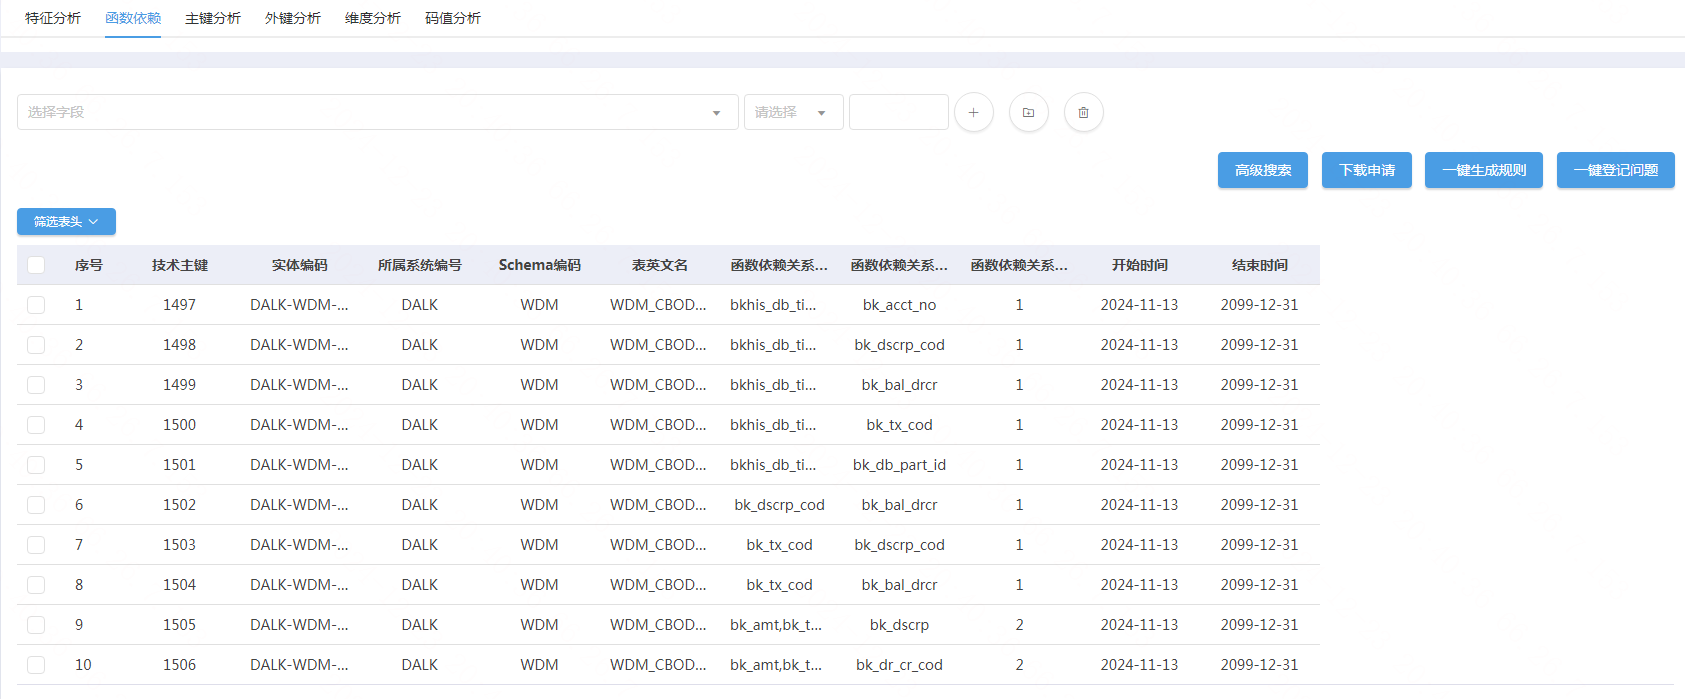Check the row with 技术主键 1506
This screenshot has width=1685, height=699.
click(x=36, y=665)
